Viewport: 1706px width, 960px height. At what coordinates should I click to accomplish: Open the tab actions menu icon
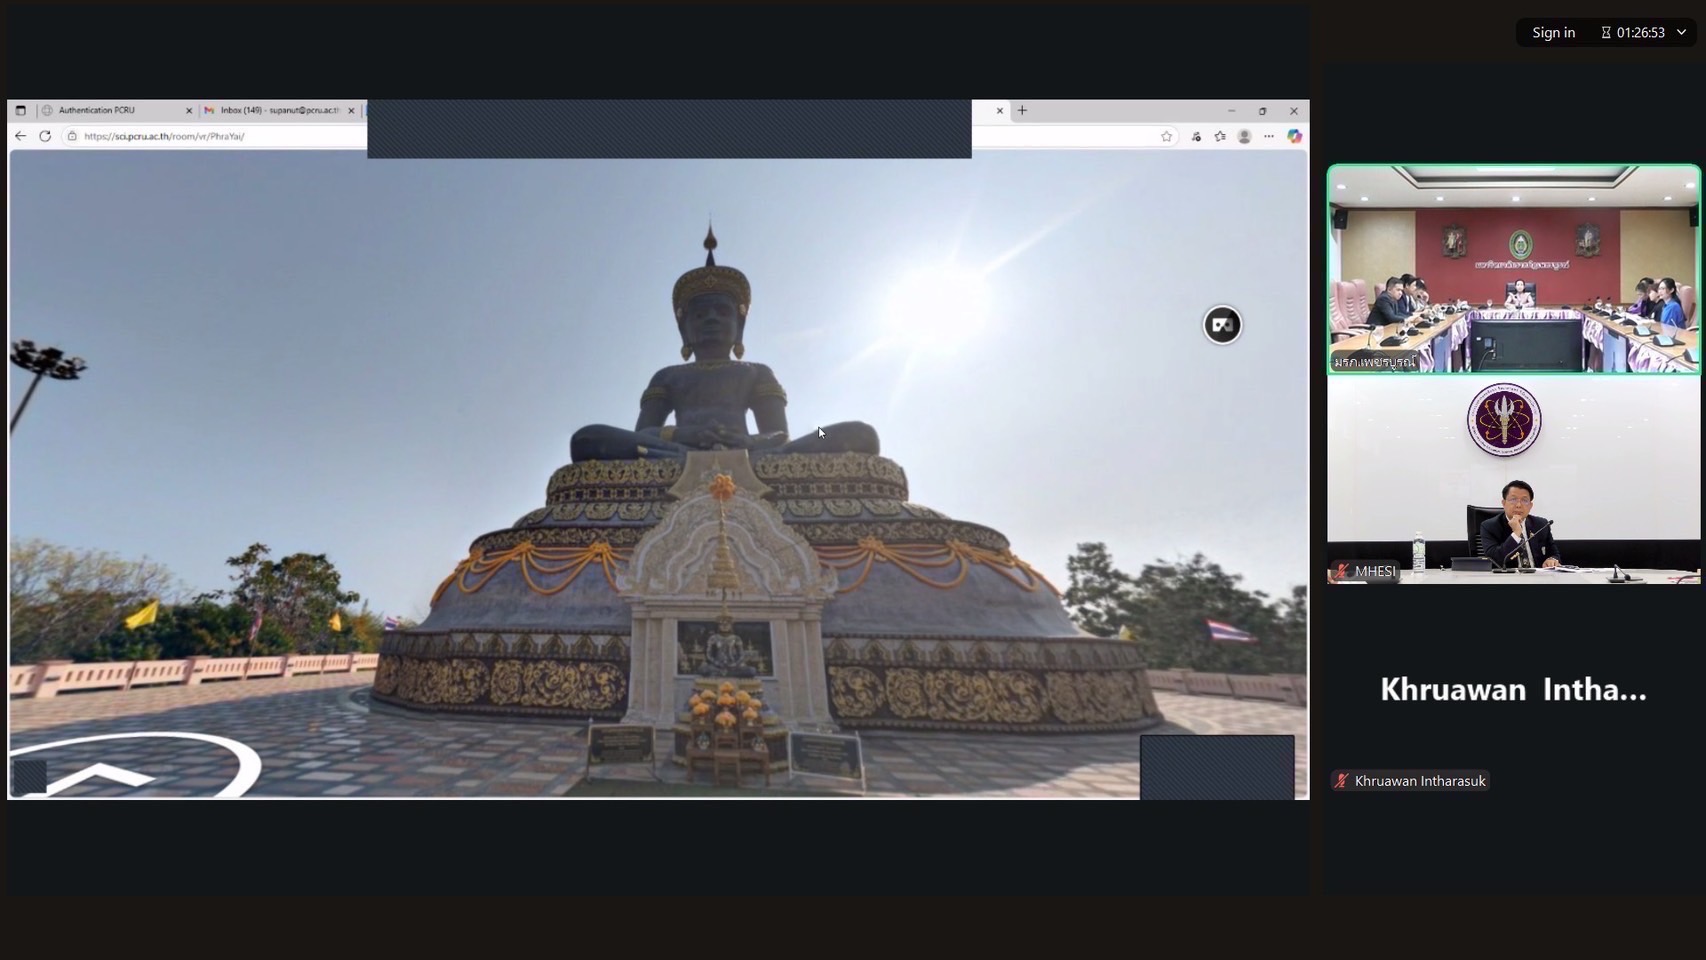(x=21, y=110)
